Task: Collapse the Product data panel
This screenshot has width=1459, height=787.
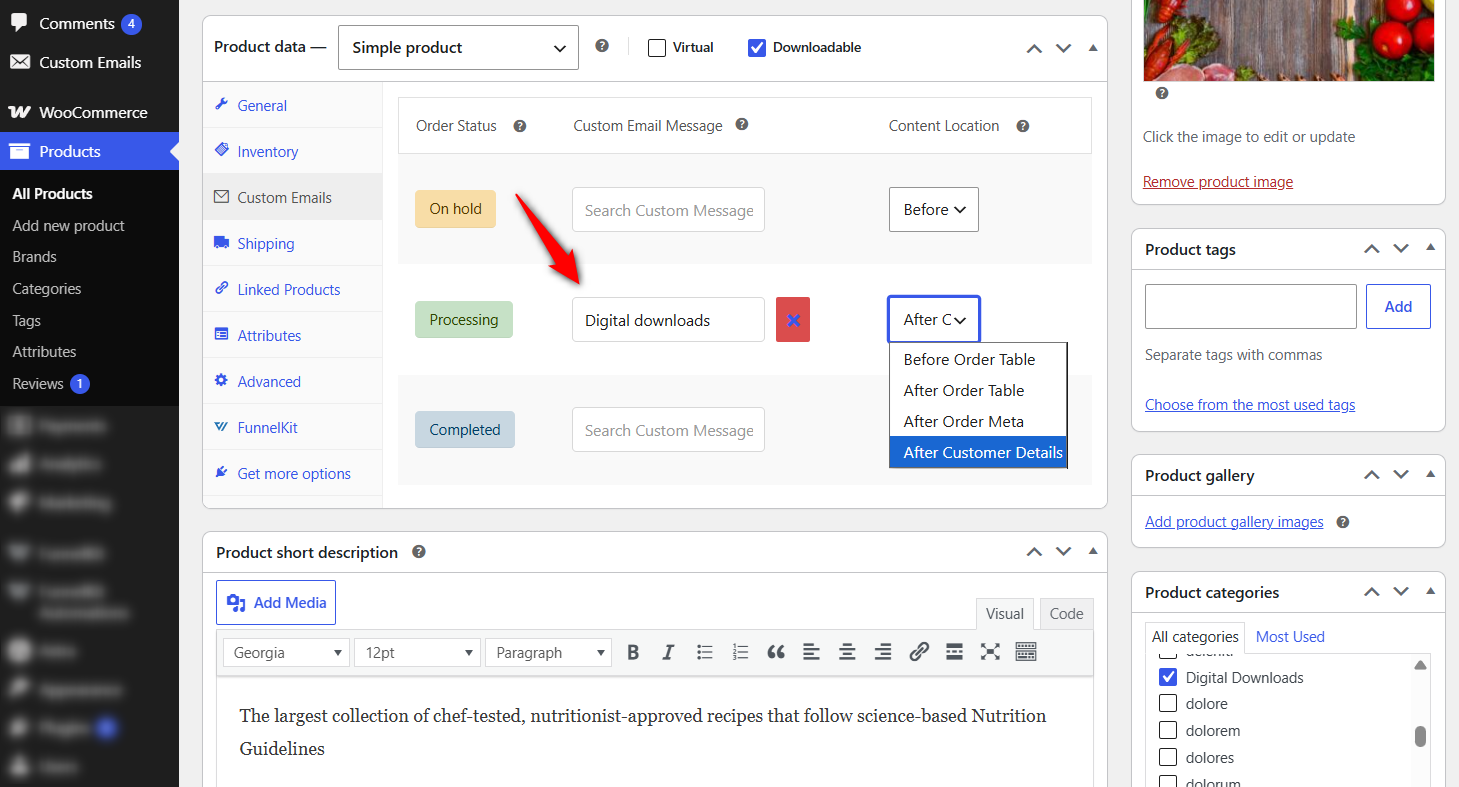Action: point(1093,48)
